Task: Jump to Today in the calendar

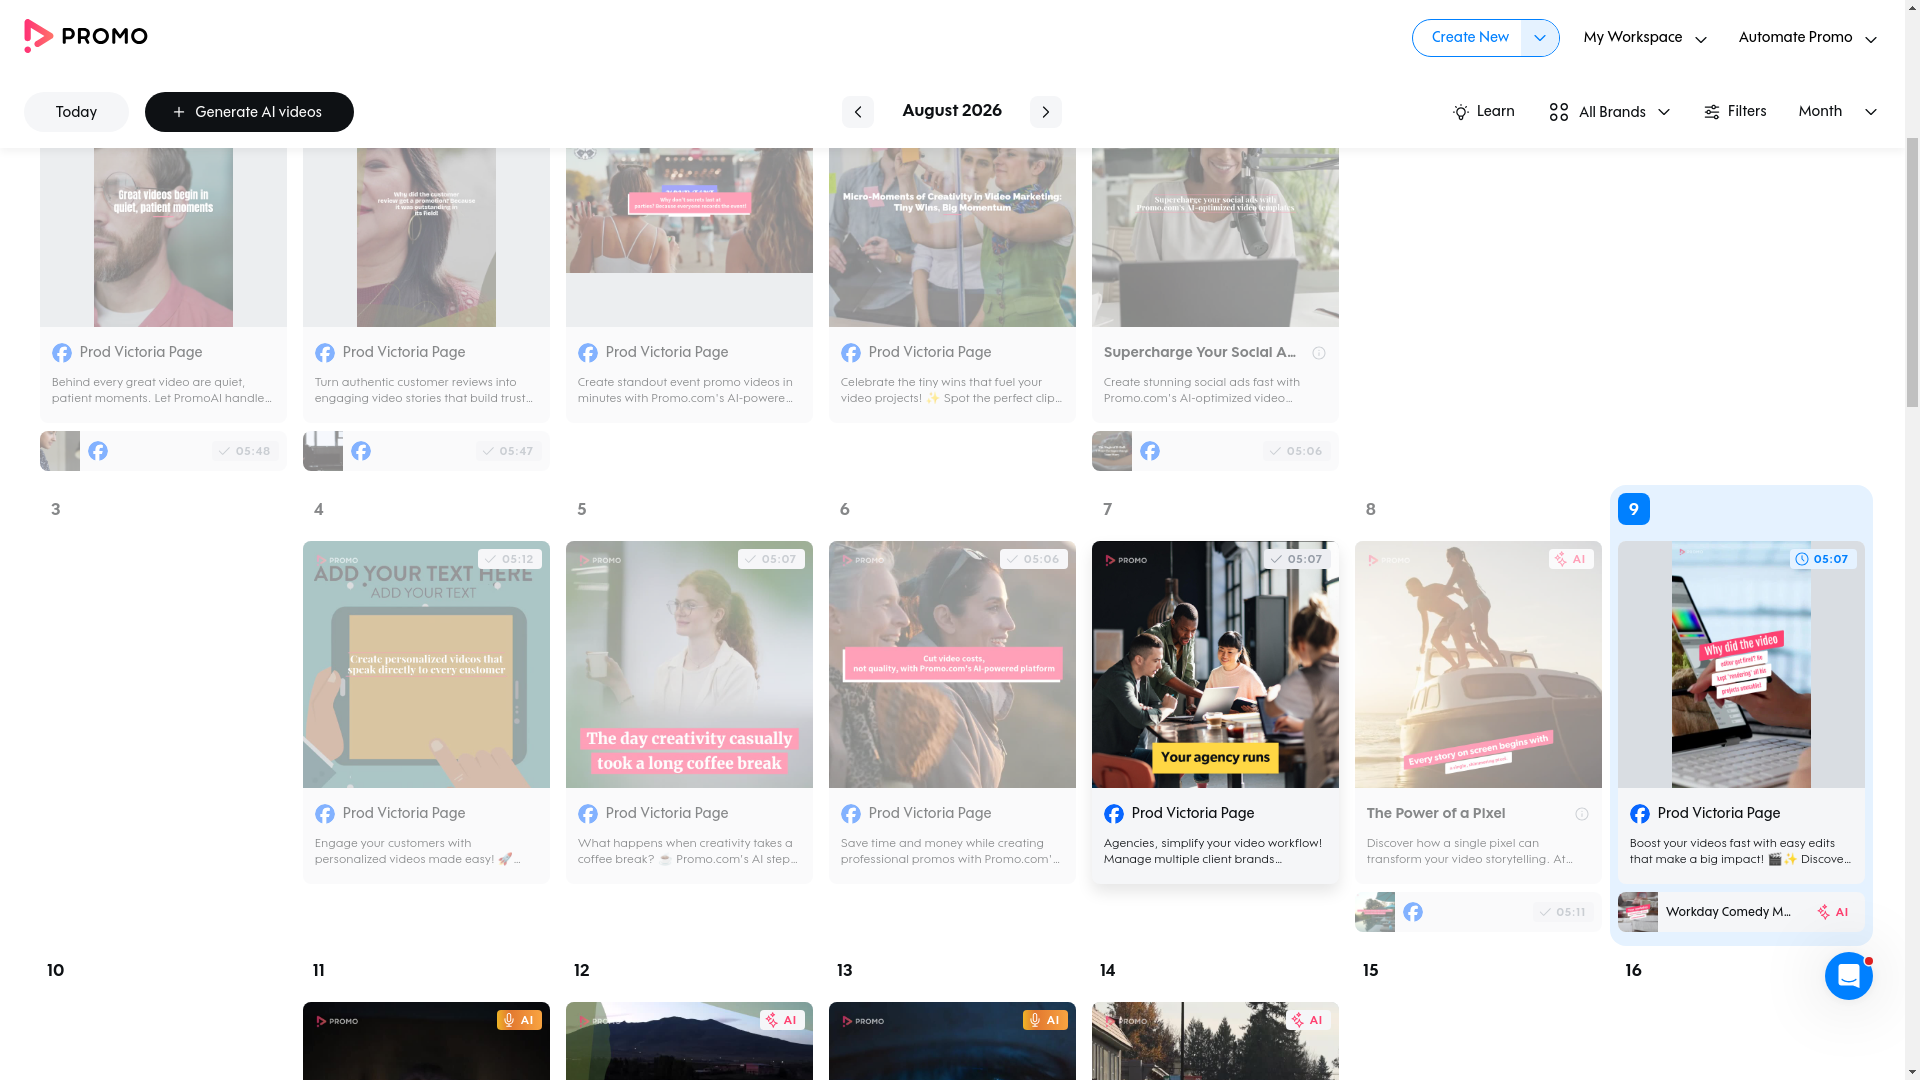Action: [x=76, y=112]
